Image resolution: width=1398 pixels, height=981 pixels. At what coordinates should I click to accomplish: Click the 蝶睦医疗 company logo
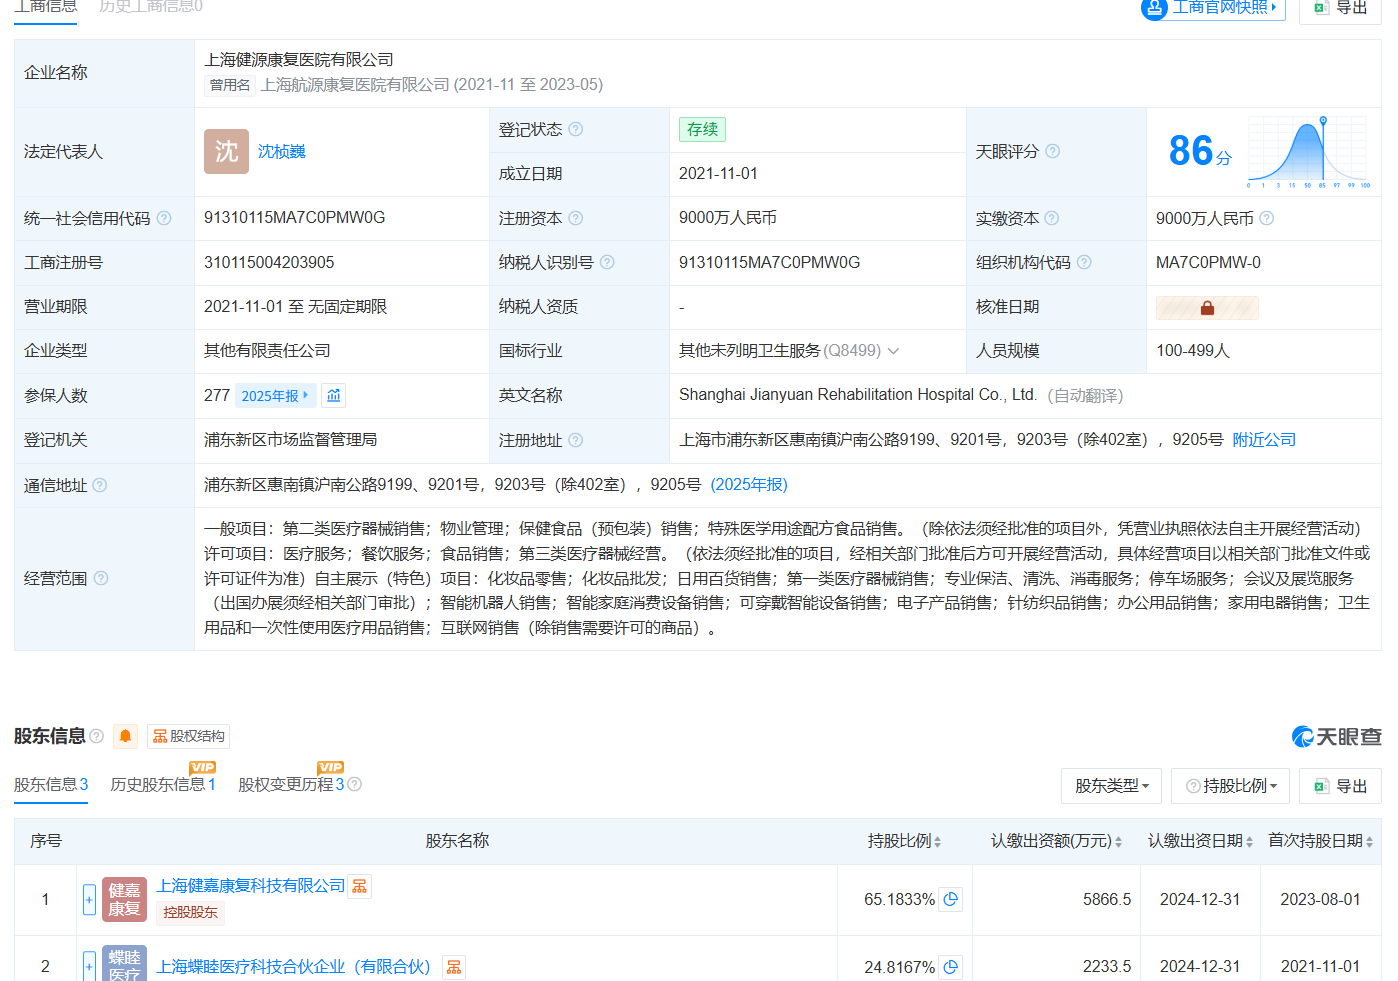pos(124,963)
